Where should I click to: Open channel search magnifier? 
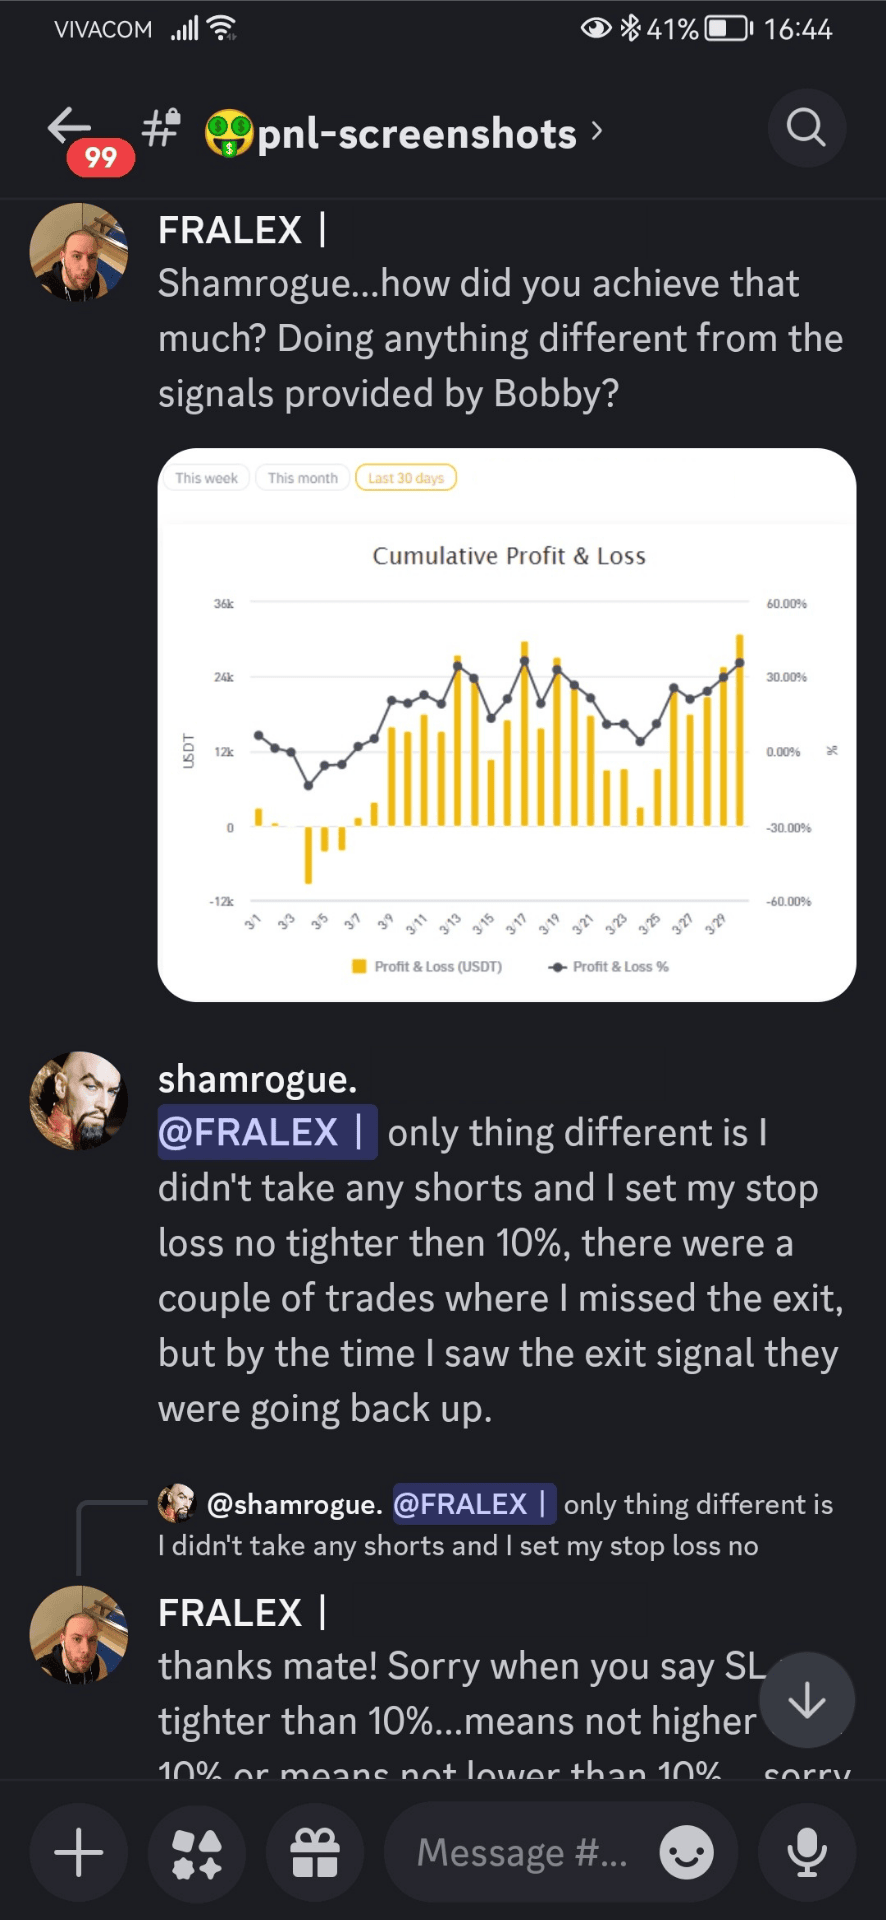(806, 128)
